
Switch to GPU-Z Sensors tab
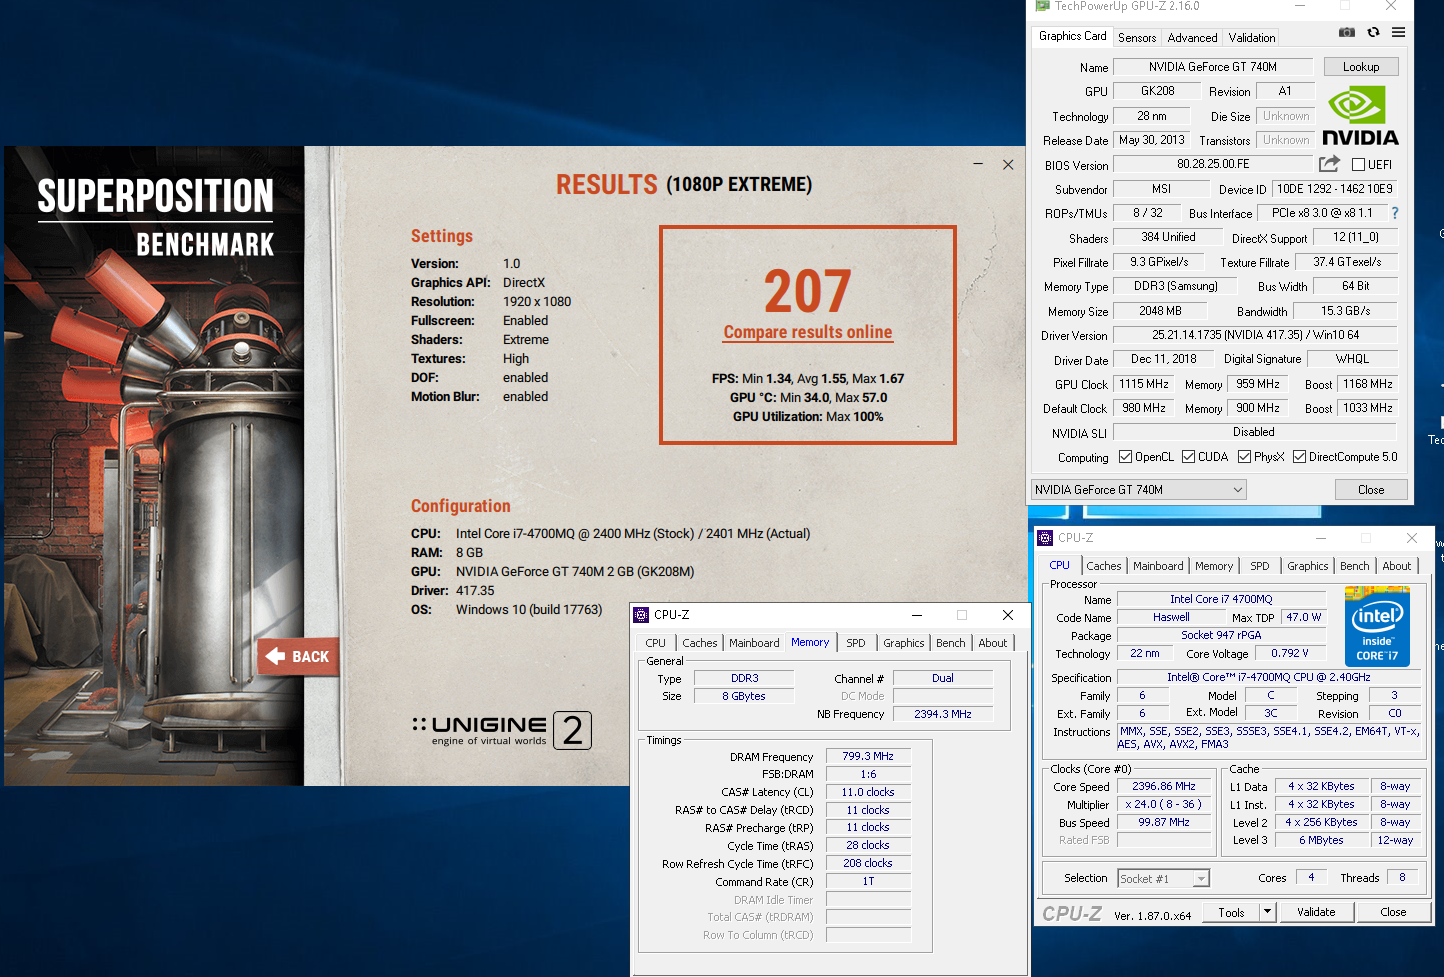point(1137,38)
